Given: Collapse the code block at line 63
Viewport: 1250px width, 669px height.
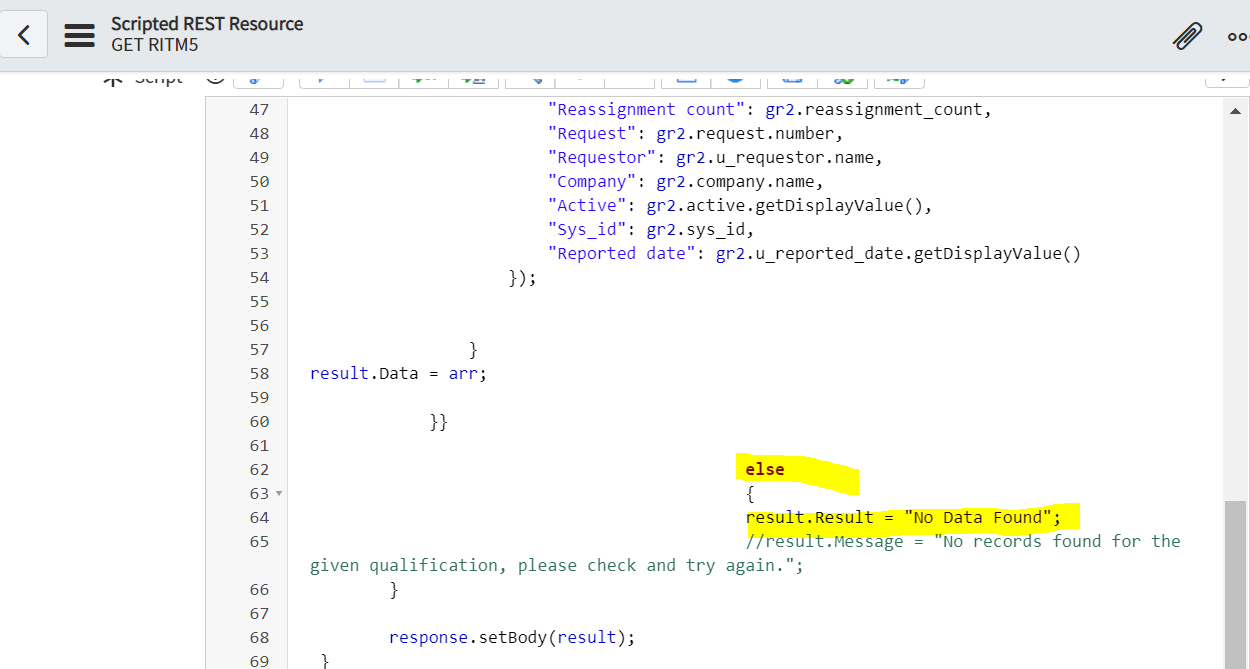Looking at the screenshot, I should click(x=278, y=493).
